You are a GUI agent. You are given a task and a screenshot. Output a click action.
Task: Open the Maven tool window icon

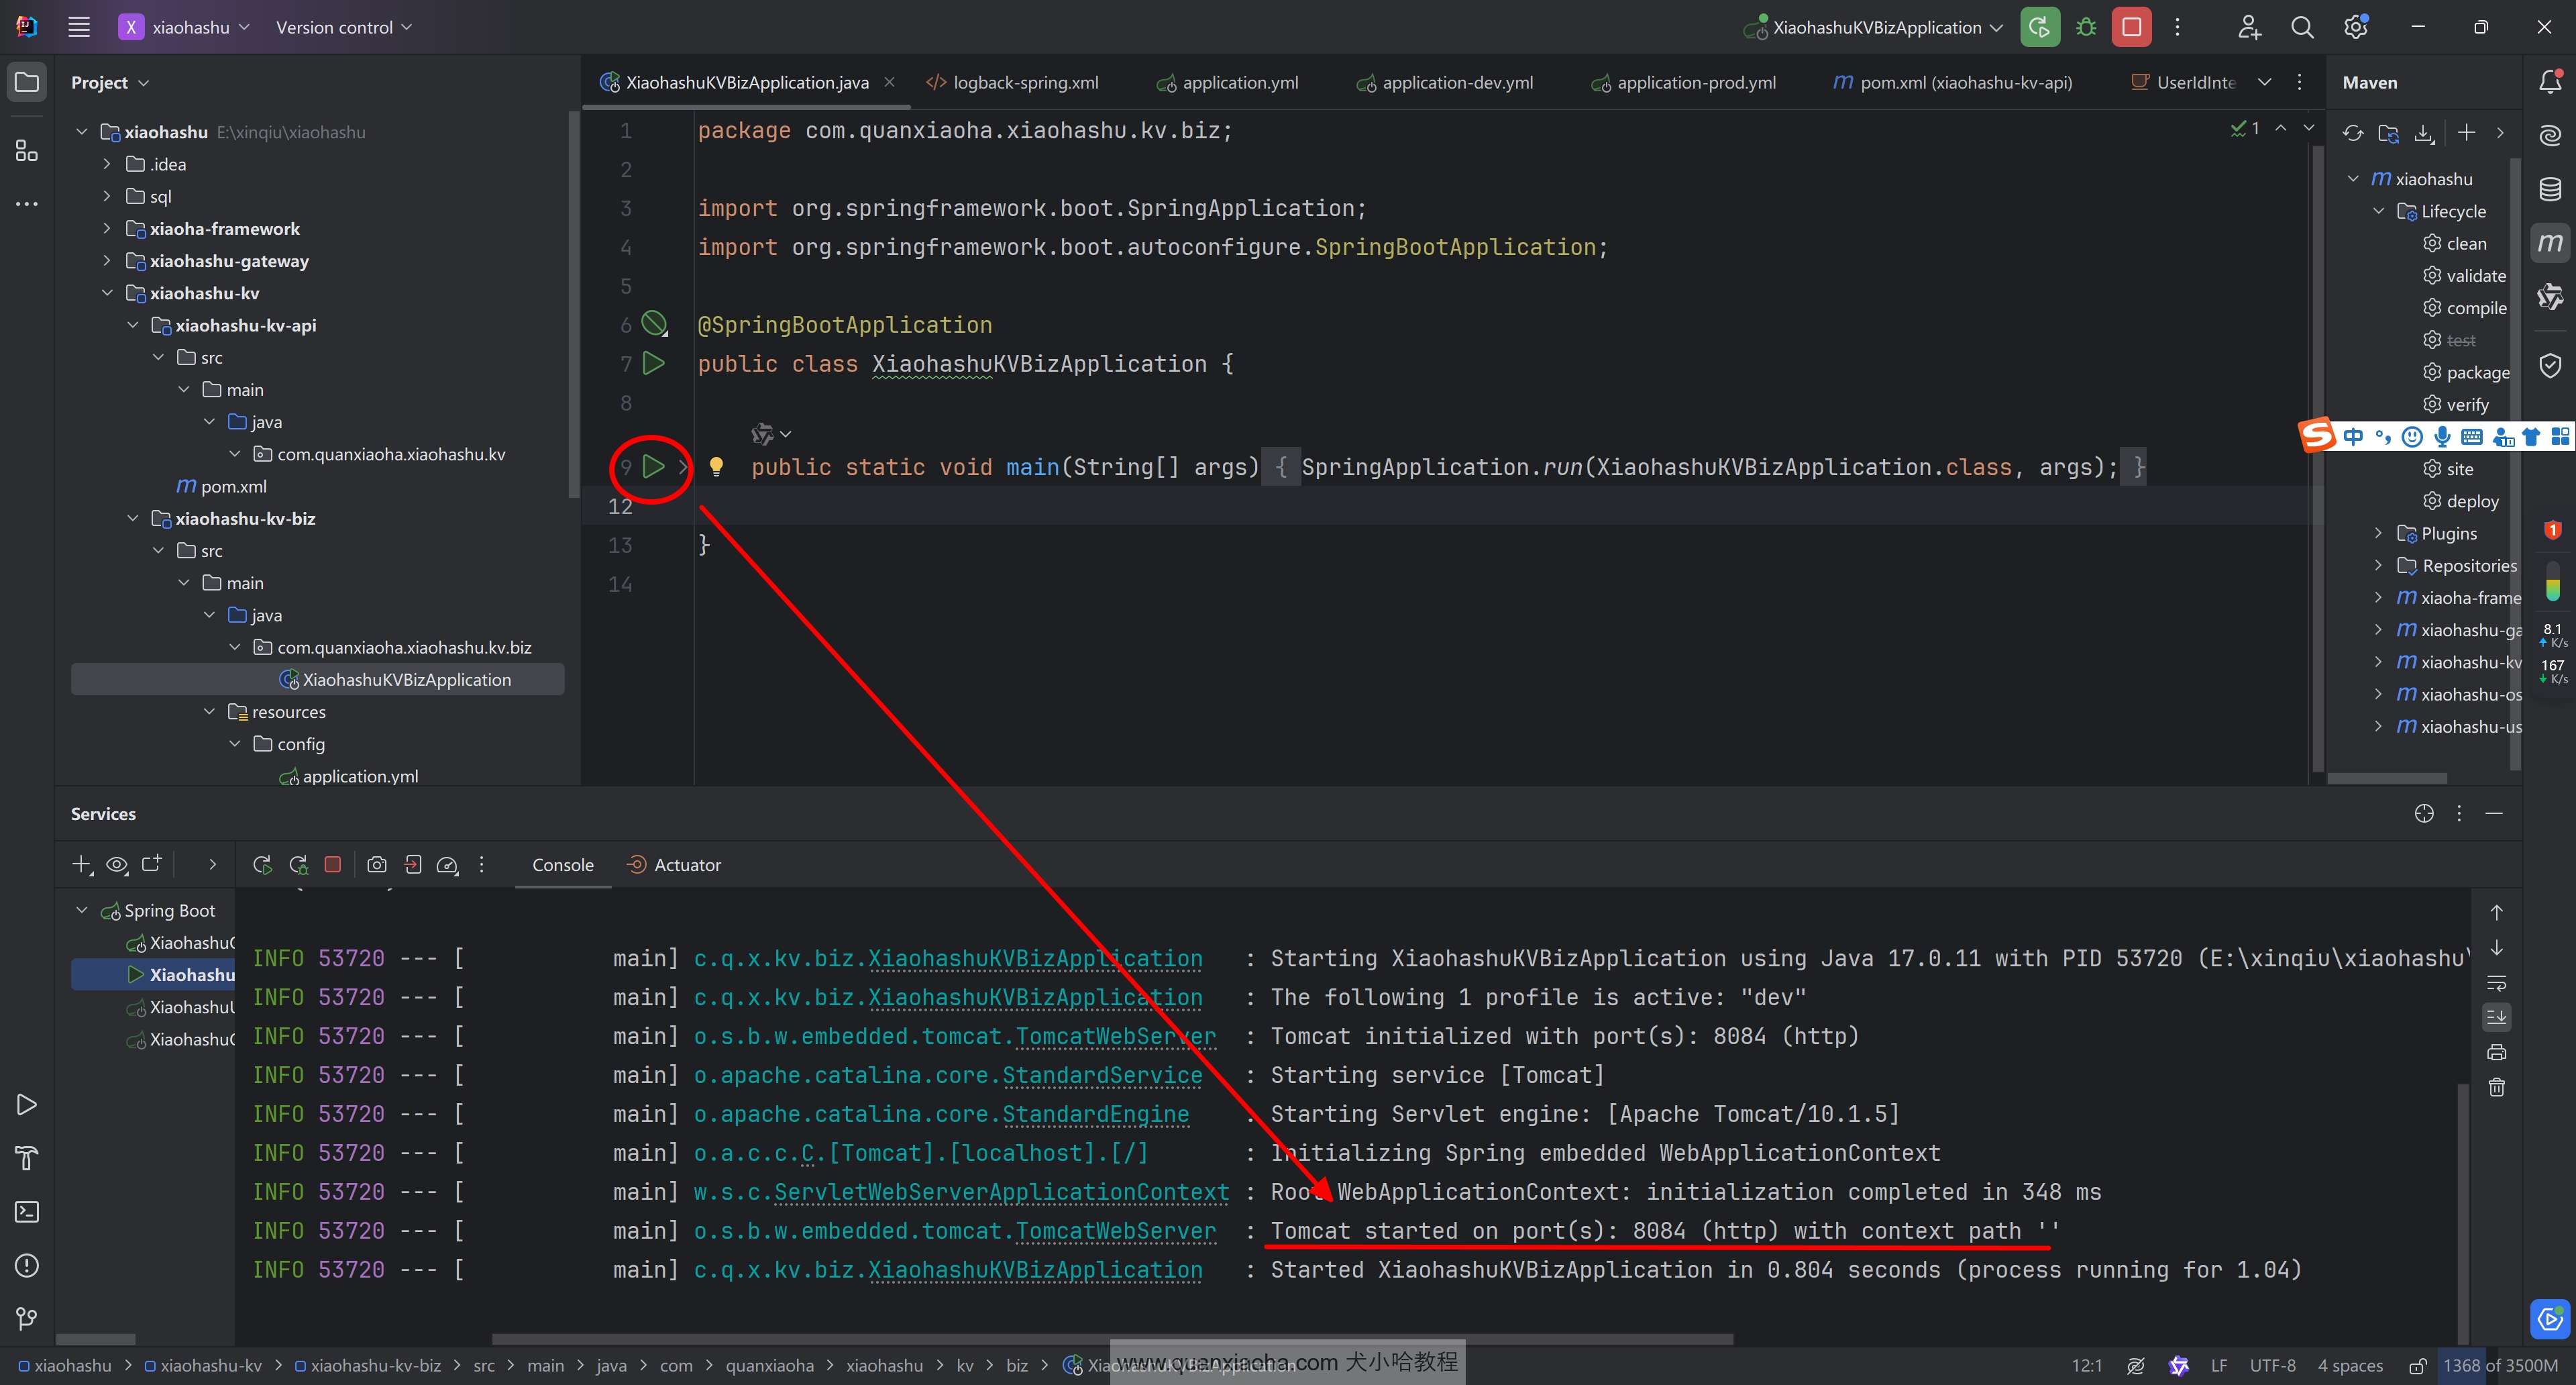pos(2550,243)
